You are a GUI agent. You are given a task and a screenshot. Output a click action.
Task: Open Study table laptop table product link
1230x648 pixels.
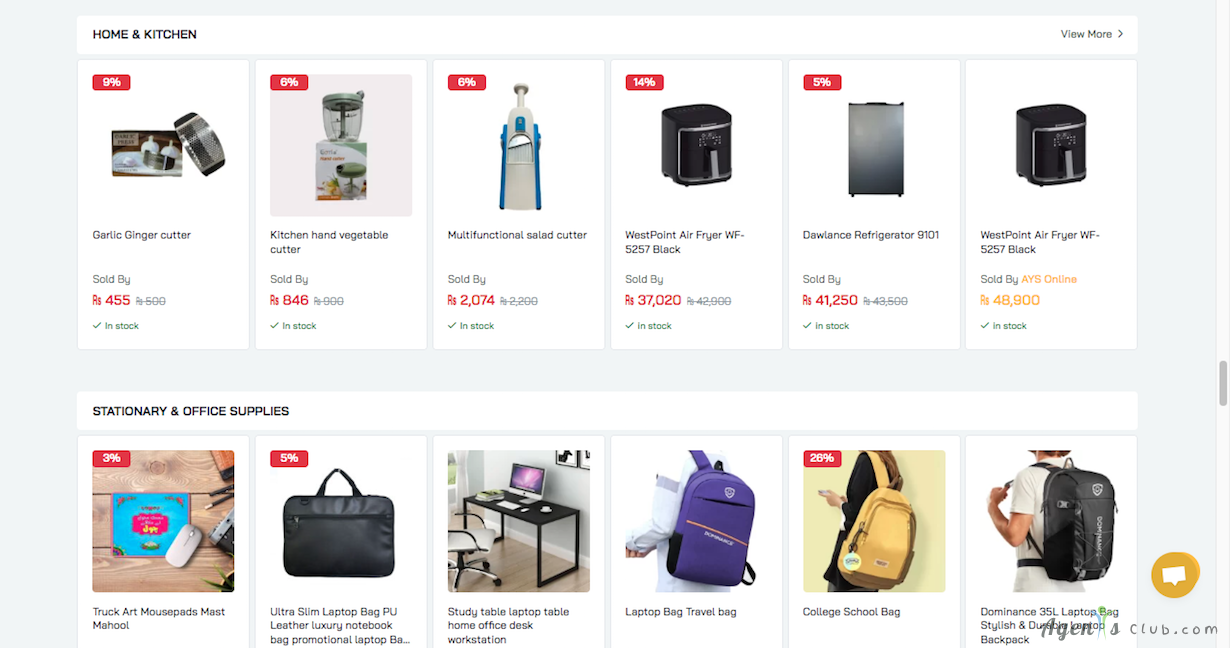pos(508,625)
